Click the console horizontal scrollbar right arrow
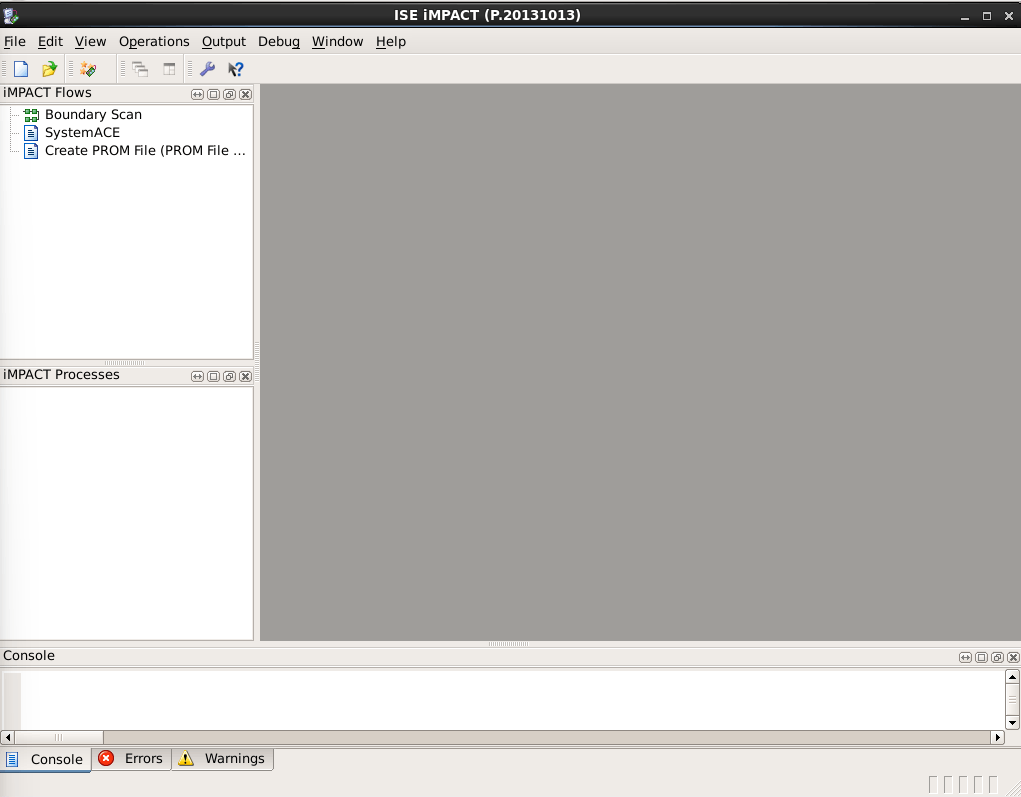Screen dimensions: 1021x797 pyautogui.click(x=998, y=738)
